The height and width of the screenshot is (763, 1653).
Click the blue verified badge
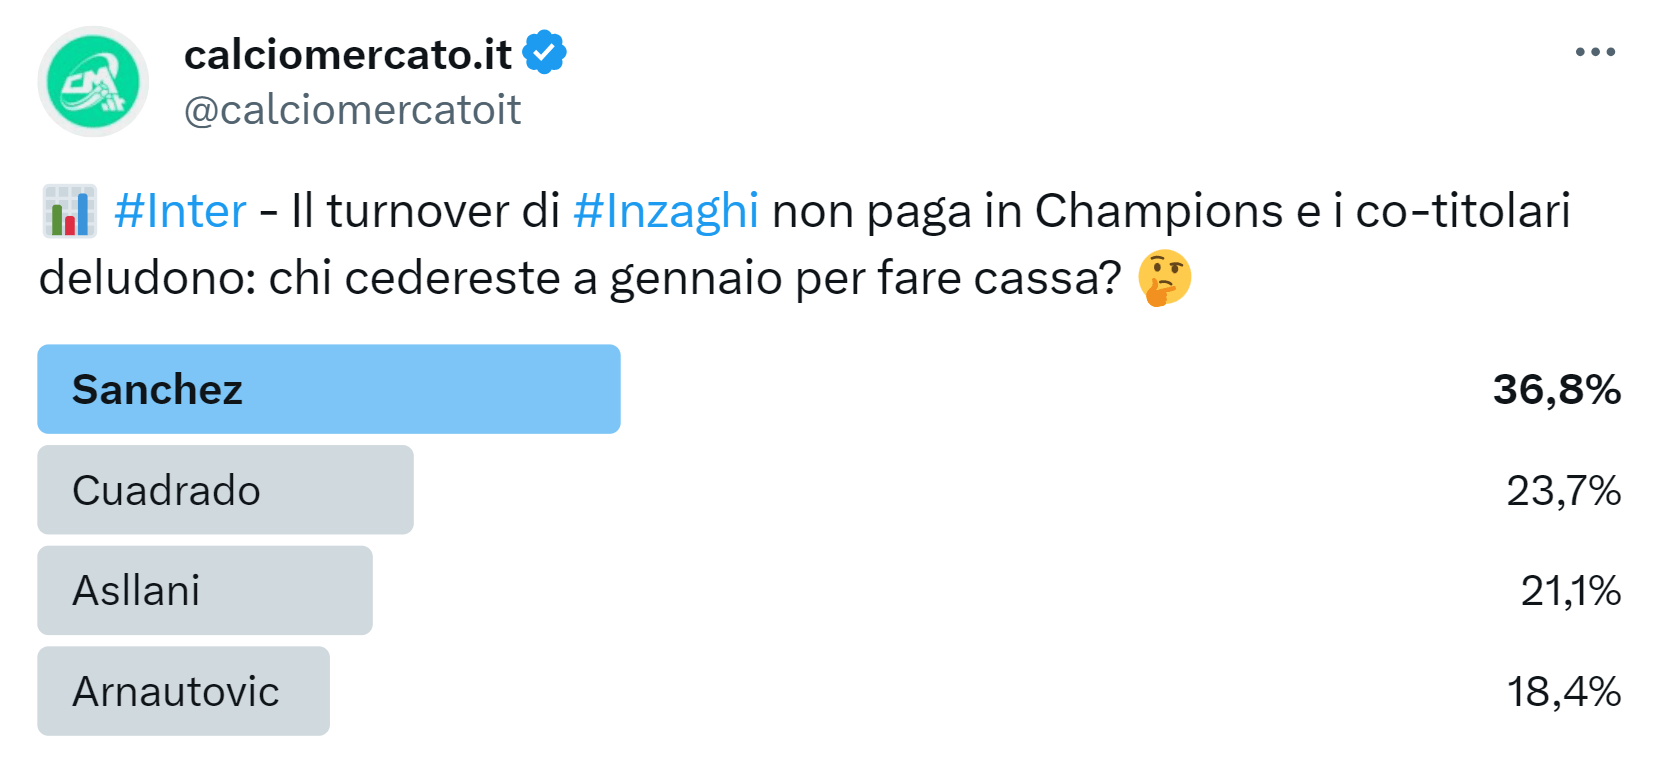pos(545,53)
